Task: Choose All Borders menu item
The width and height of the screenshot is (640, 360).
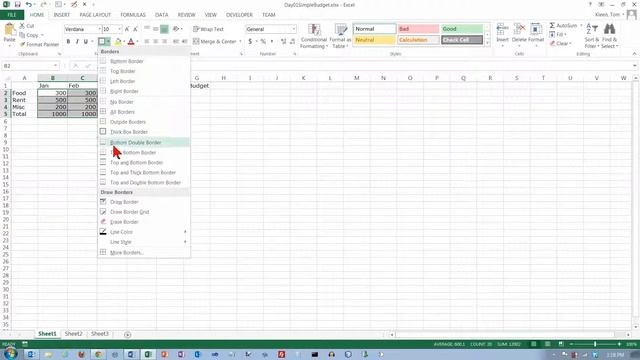Action: click(144, 112)
